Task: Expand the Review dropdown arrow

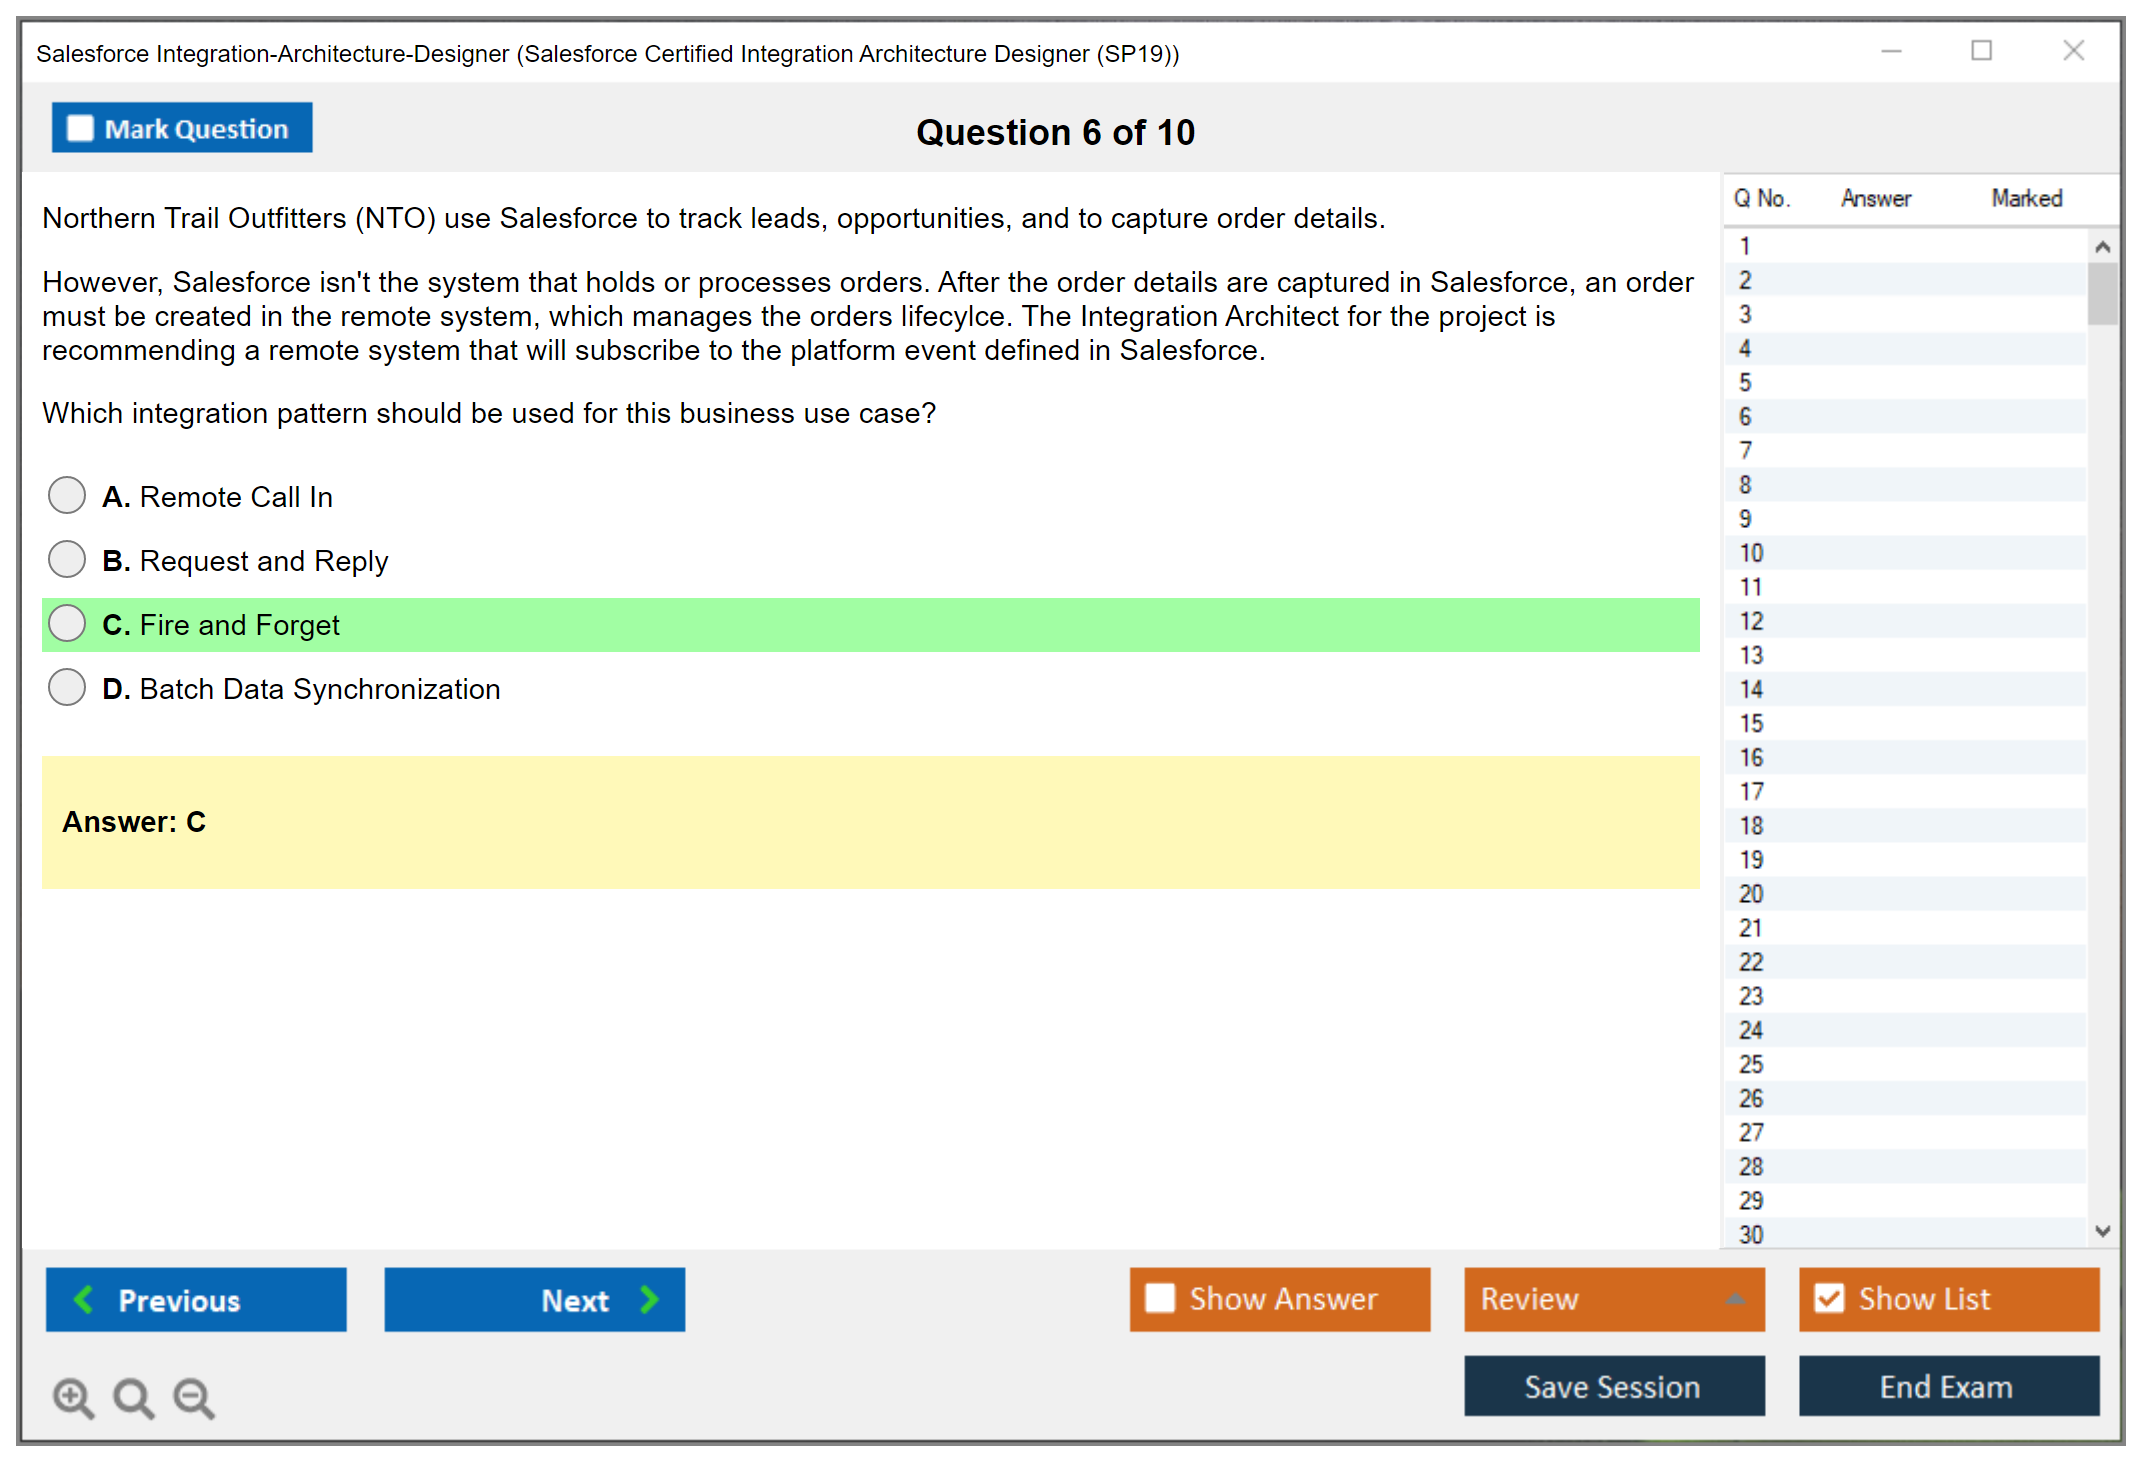Action: [x=1735, y=1299]
